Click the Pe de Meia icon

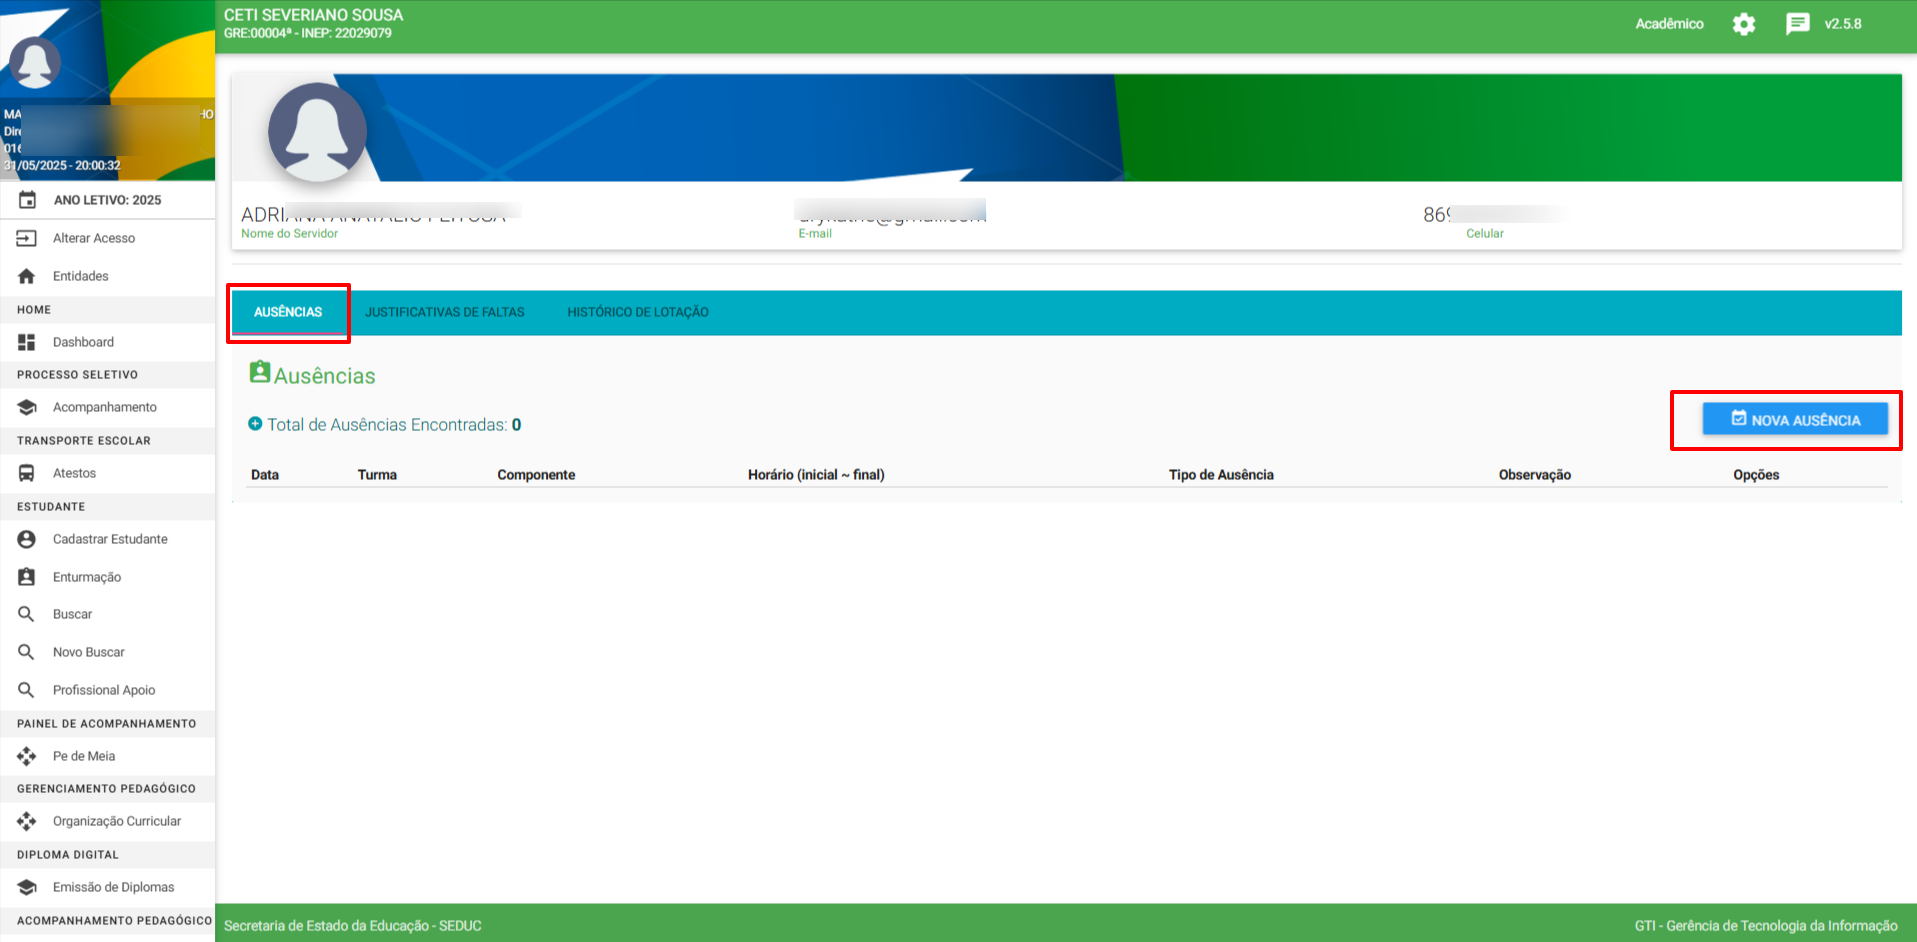[x=27, y=756]
